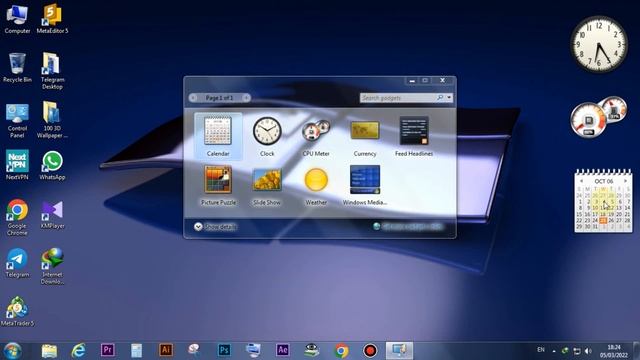Open the 100 3D Wallpaper folder

click(x=52, y=120)
